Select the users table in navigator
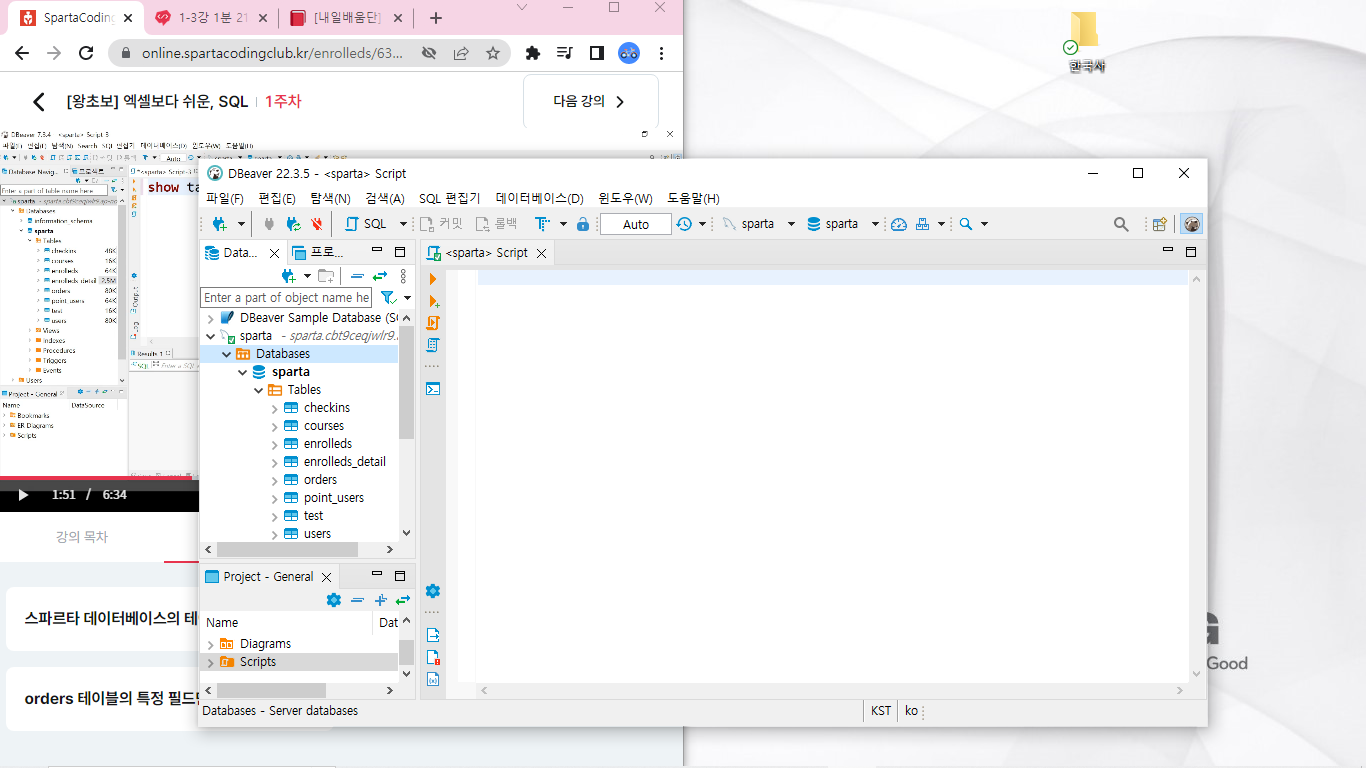The height and width of the screenshot is (768, 1366). coord(317,534)
